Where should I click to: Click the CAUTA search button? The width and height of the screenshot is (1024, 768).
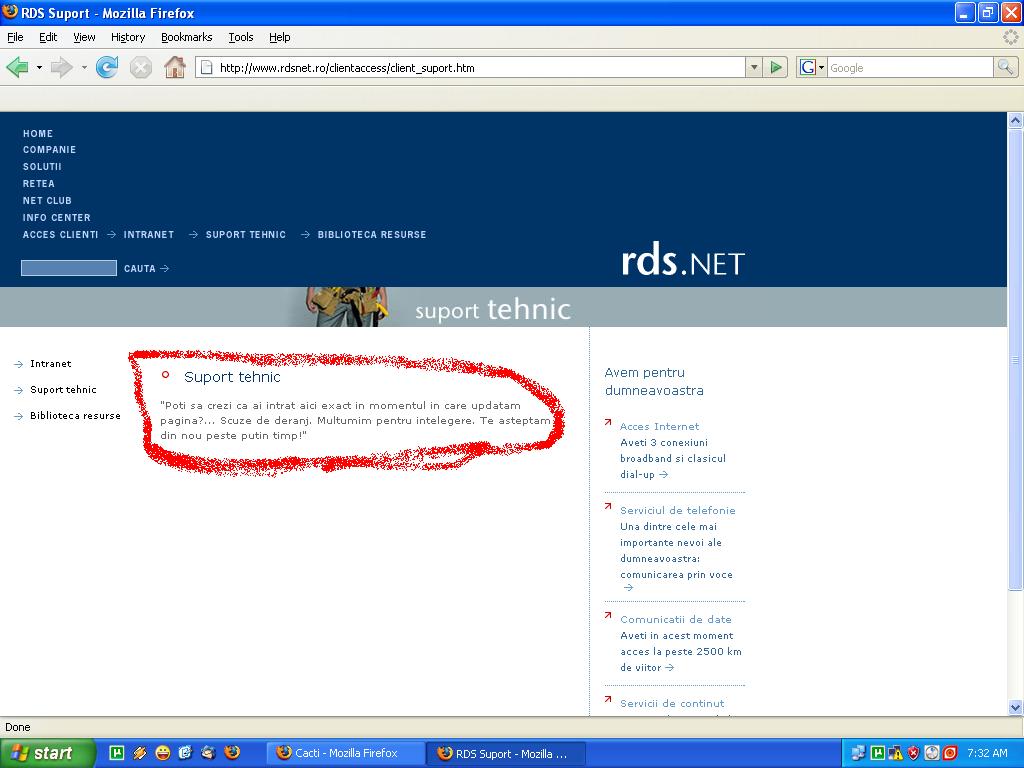146,268
